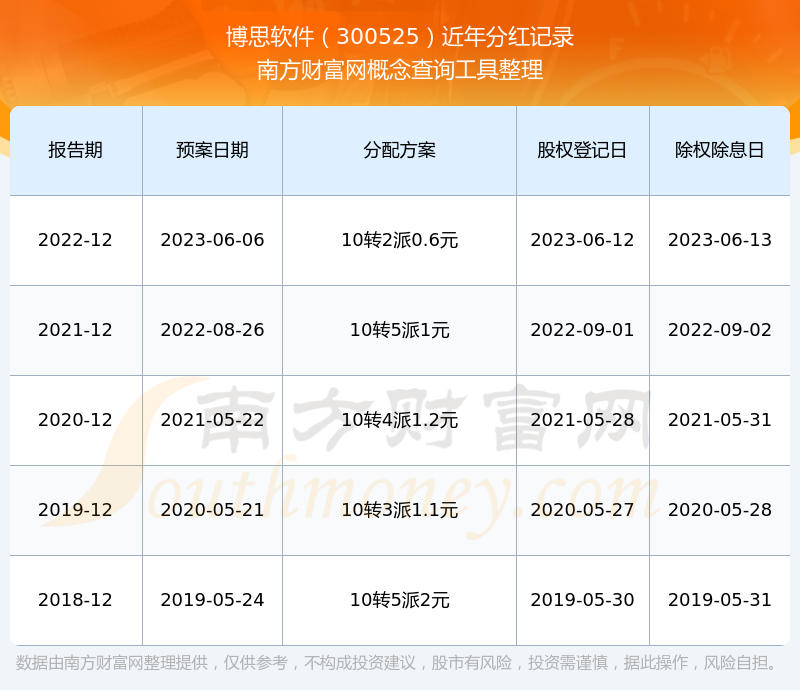
Task: Select proposal date 2020-05-21
Action: point(212,509)
